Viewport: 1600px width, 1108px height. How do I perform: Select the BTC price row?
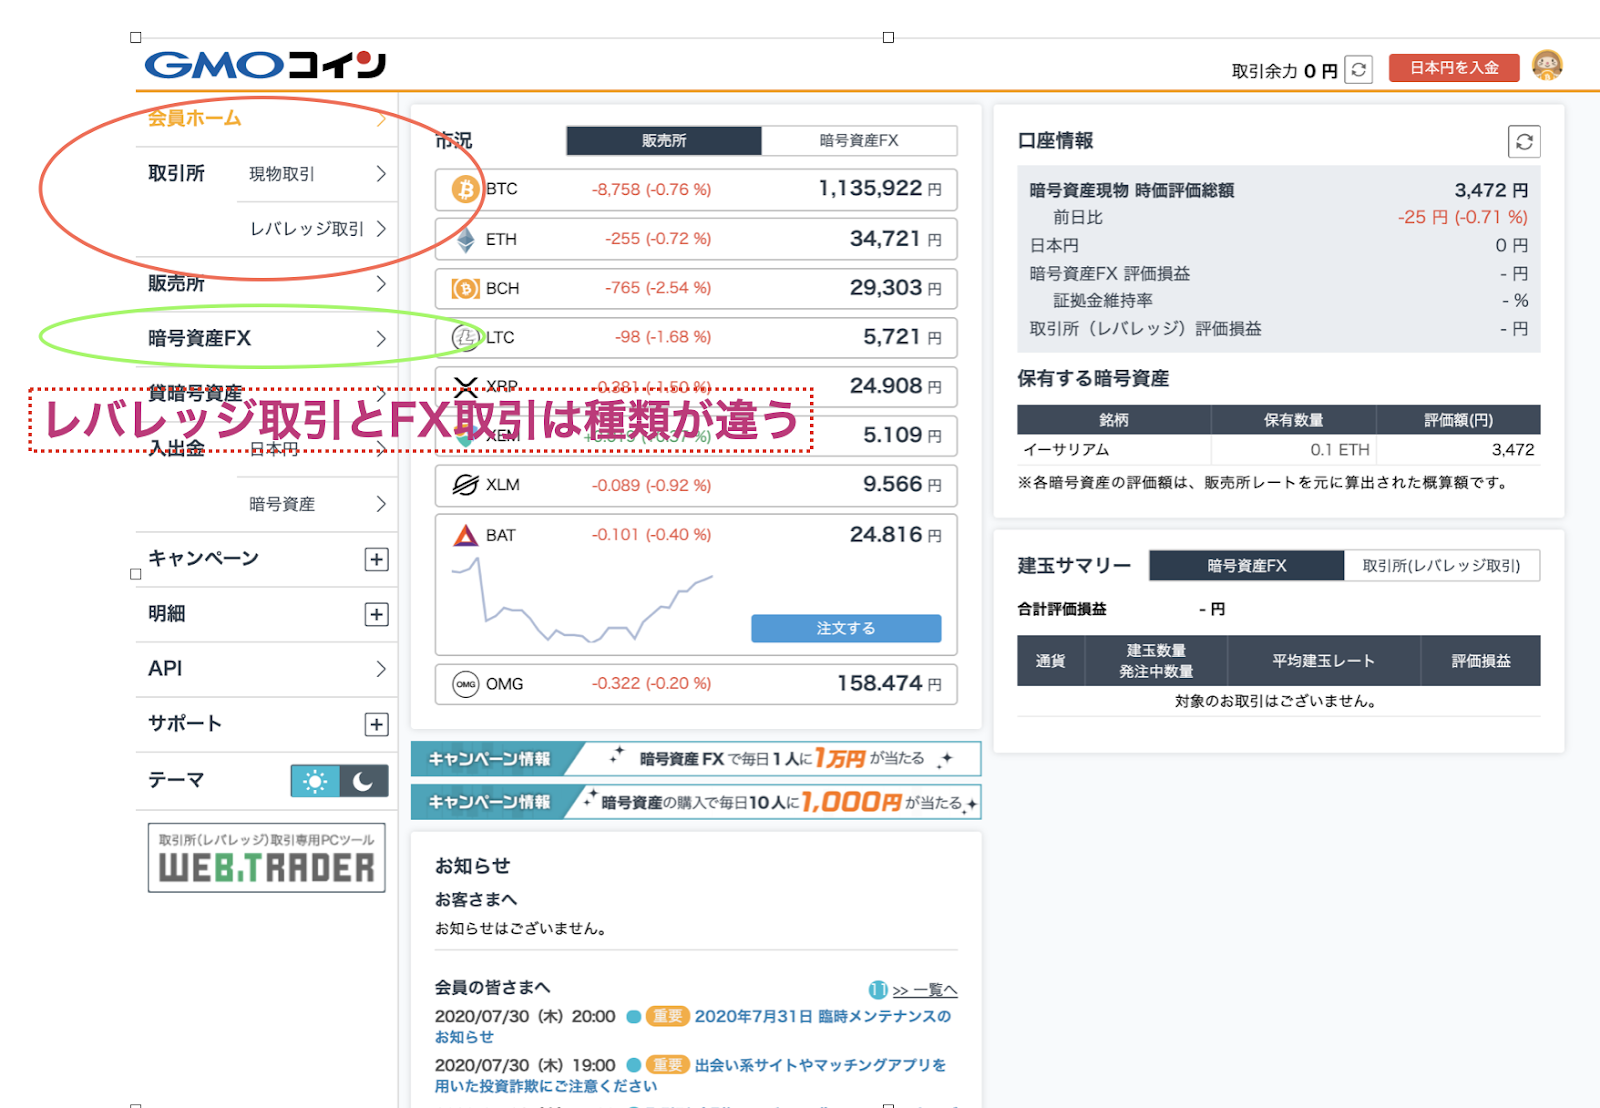pos(696,189)
